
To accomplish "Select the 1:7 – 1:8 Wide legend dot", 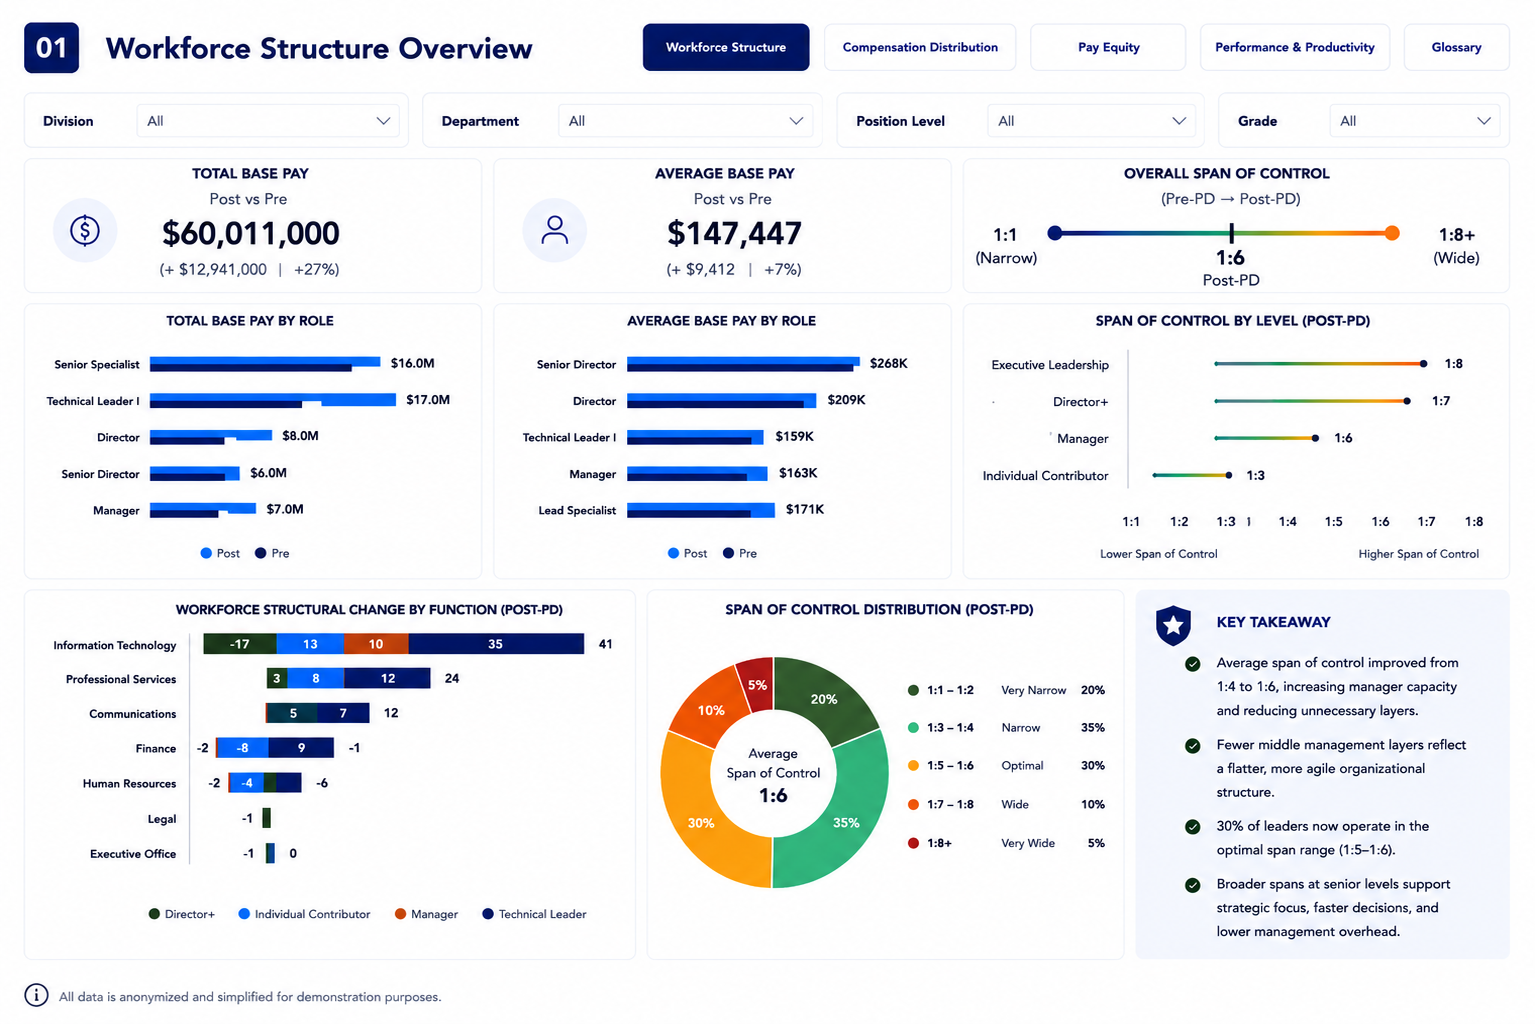I will point(913,804).
